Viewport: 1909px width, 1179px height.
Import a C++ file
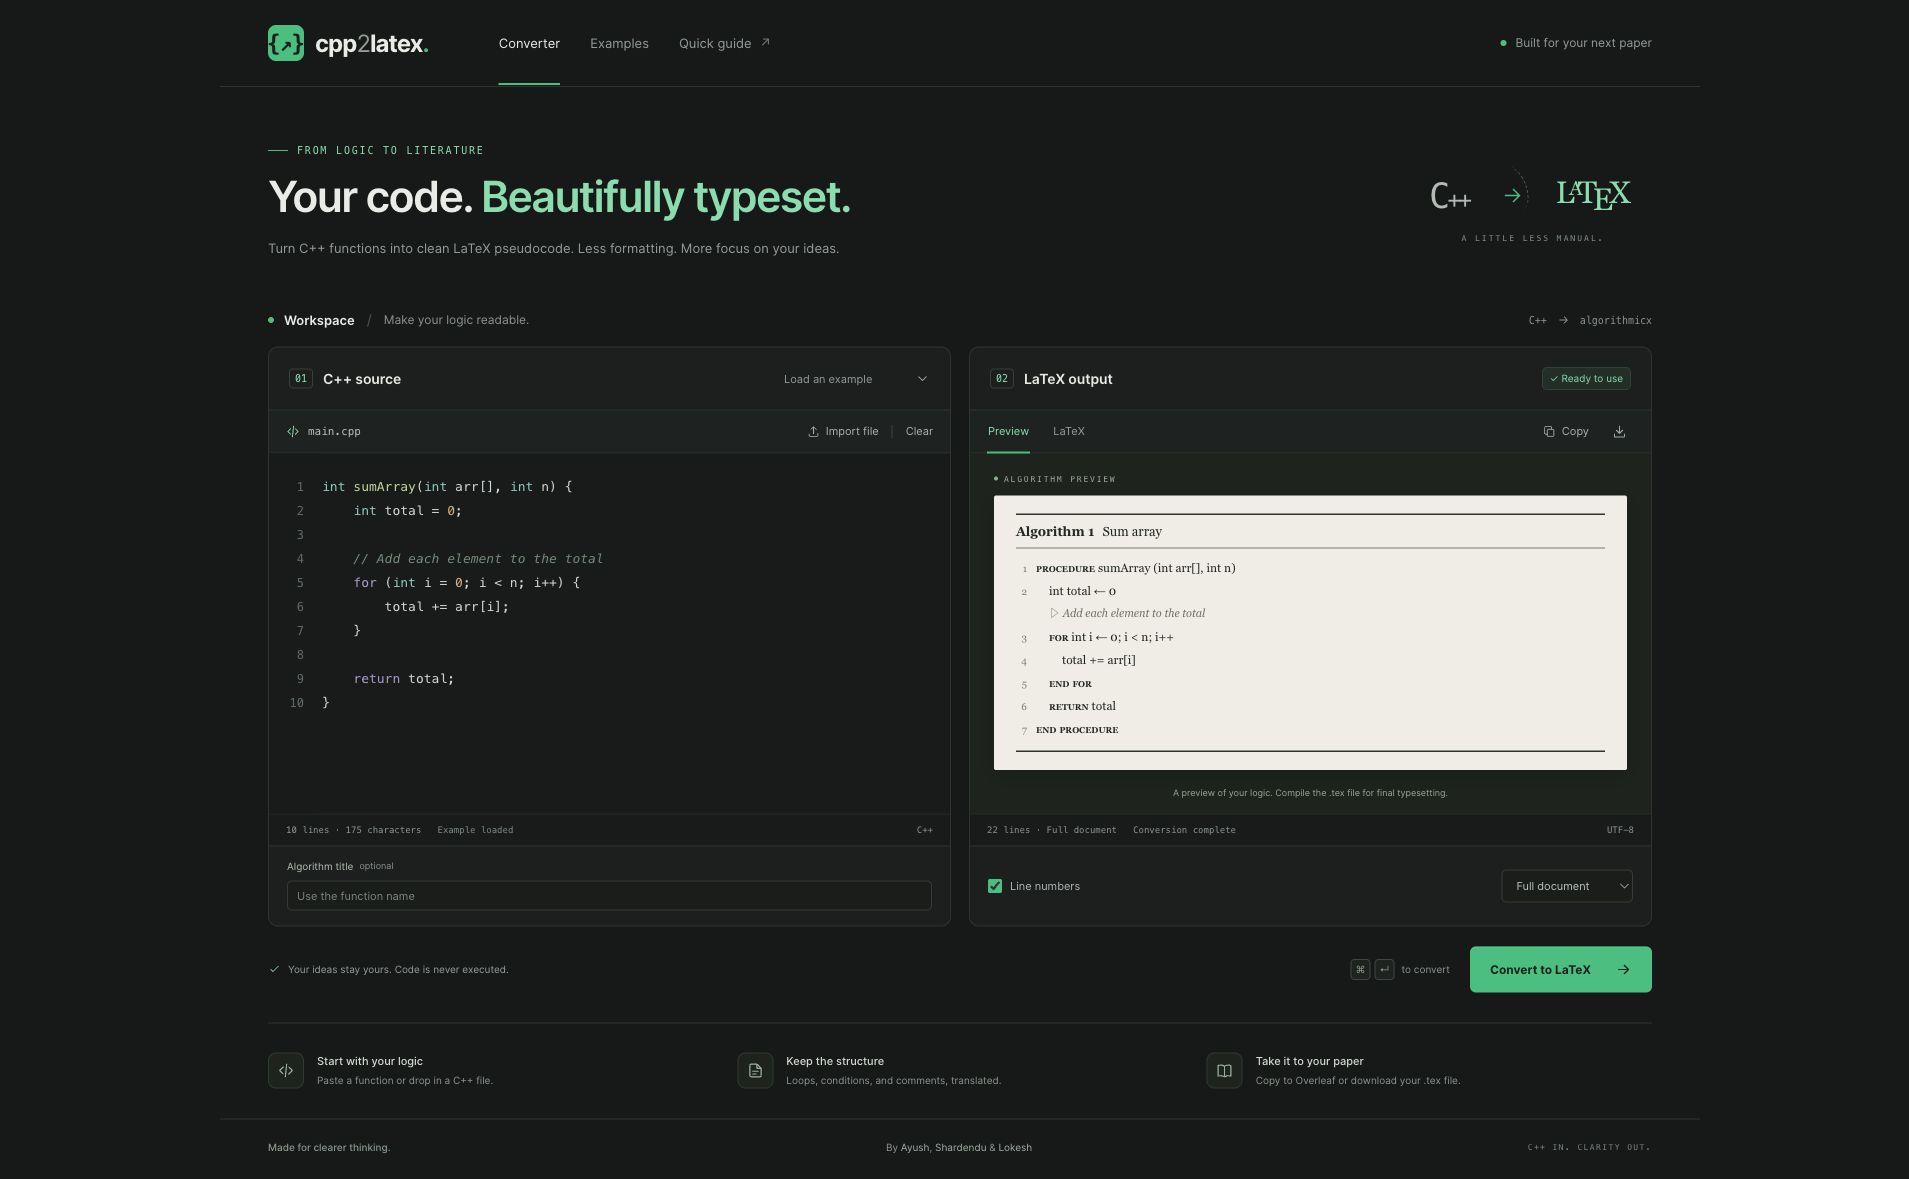click(843, 431)
